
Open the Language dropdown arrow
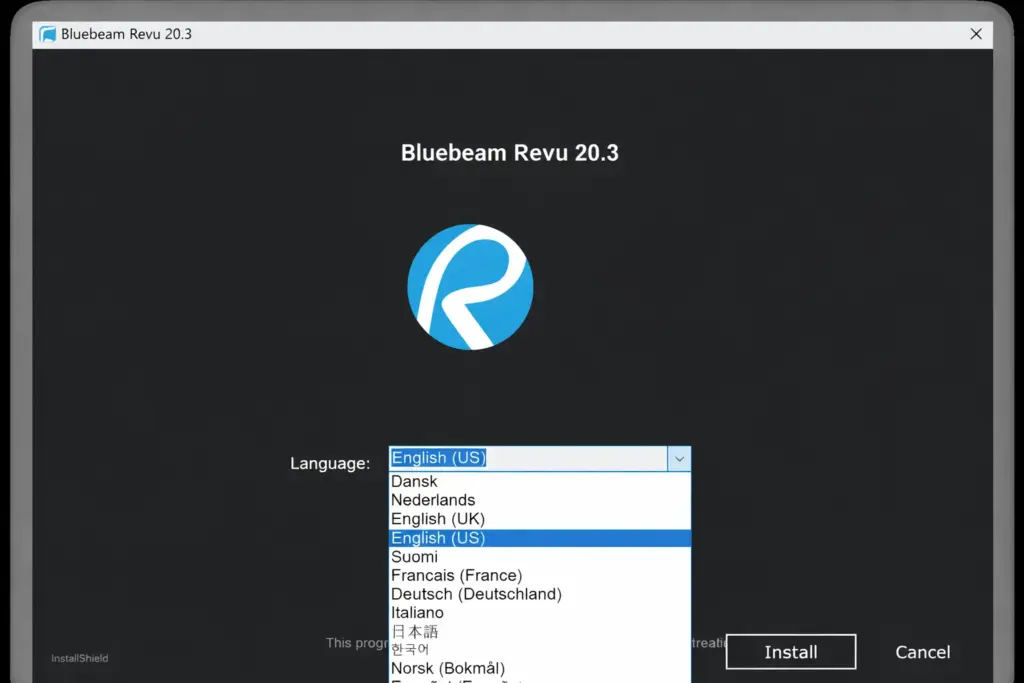[x=679, y=458]
